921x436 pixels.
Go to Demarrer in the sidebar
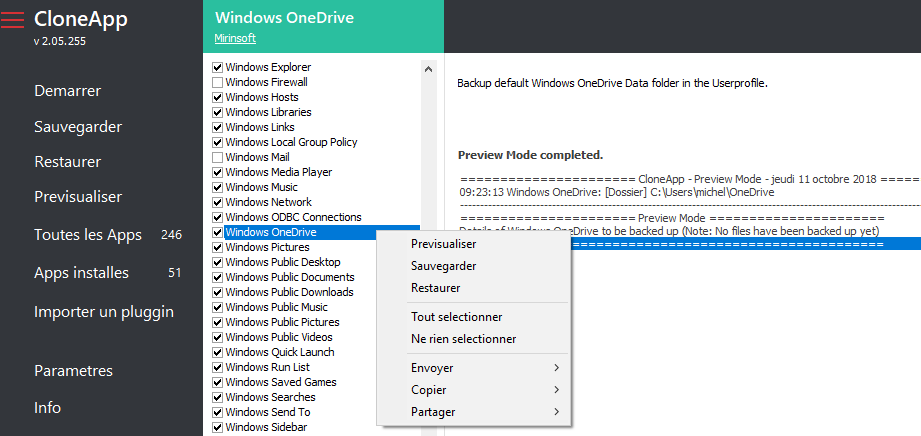point(68,91)
